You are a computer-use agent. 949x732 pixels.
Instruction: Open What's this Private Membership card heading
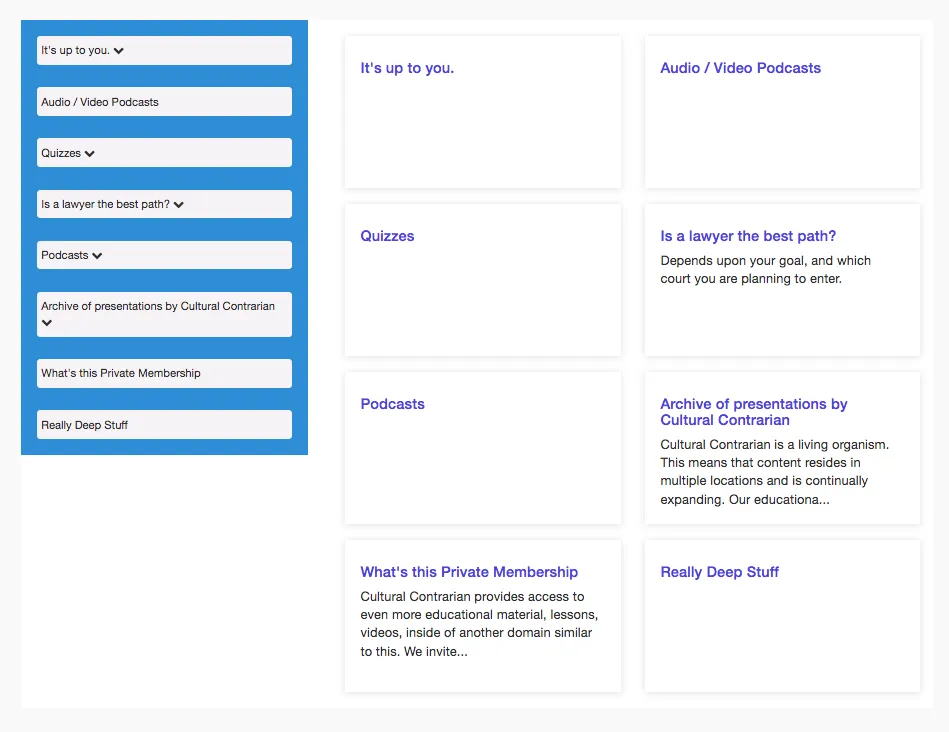coord(469,572)
